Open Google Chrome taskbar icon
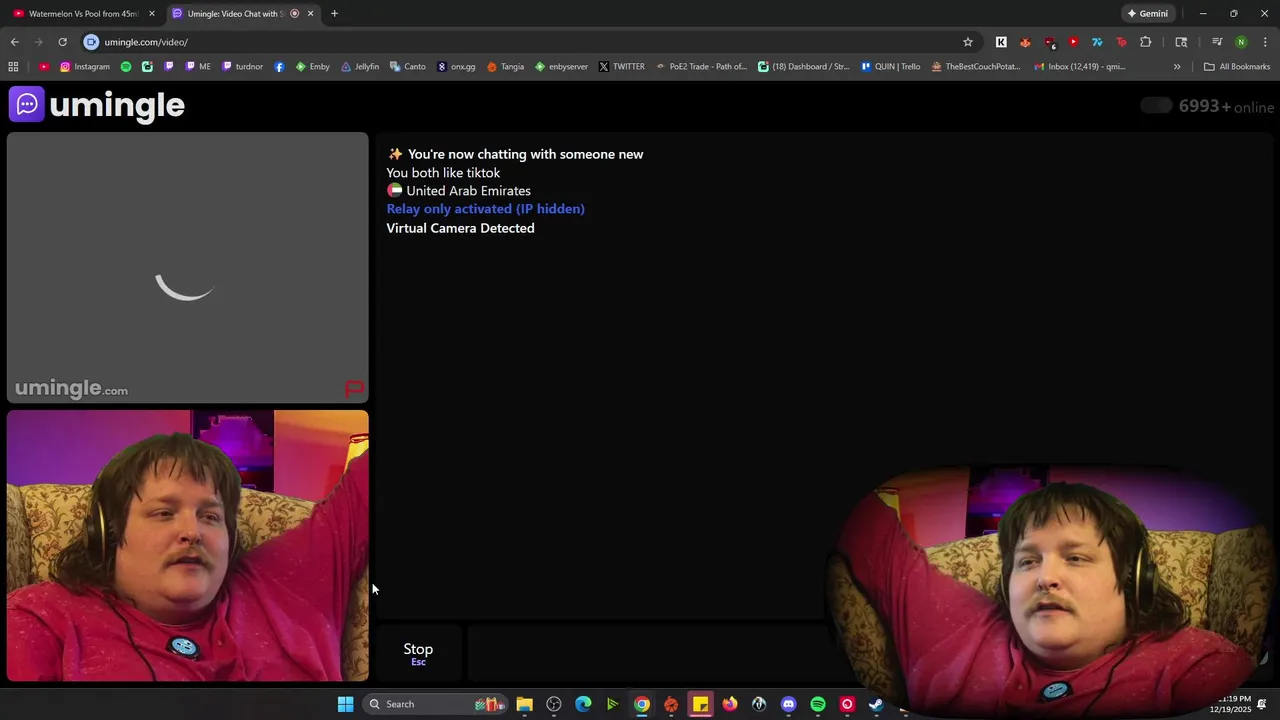 point(642,704)
